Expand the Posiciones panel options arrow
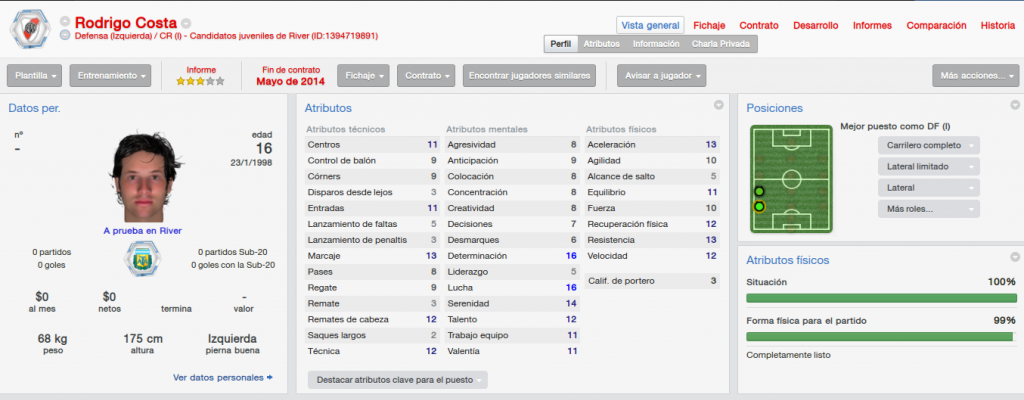 click(1014, 105)
